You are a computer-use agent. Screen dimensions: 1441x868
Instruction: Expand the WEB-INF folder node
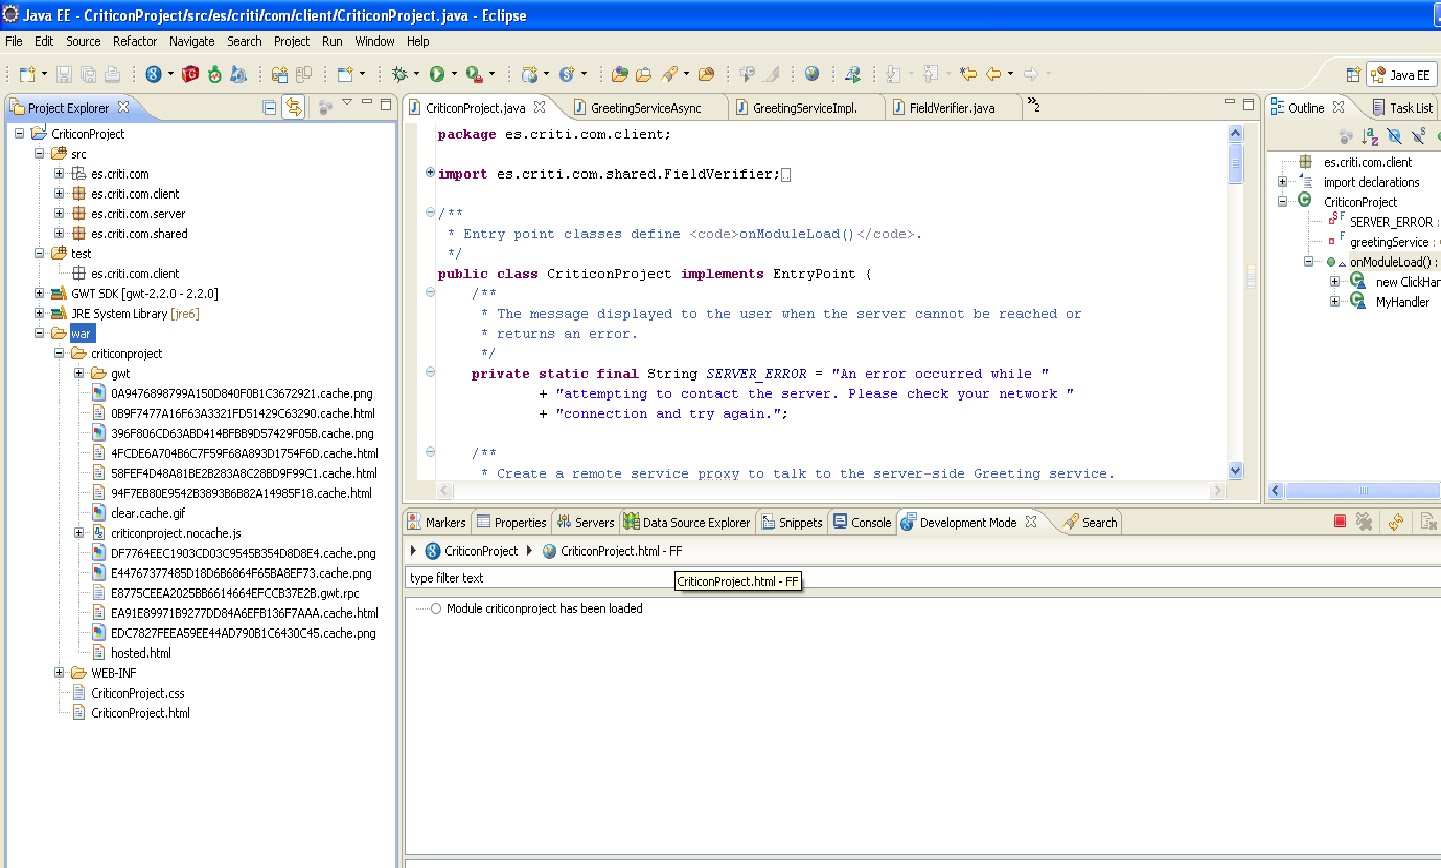point(59,673)
